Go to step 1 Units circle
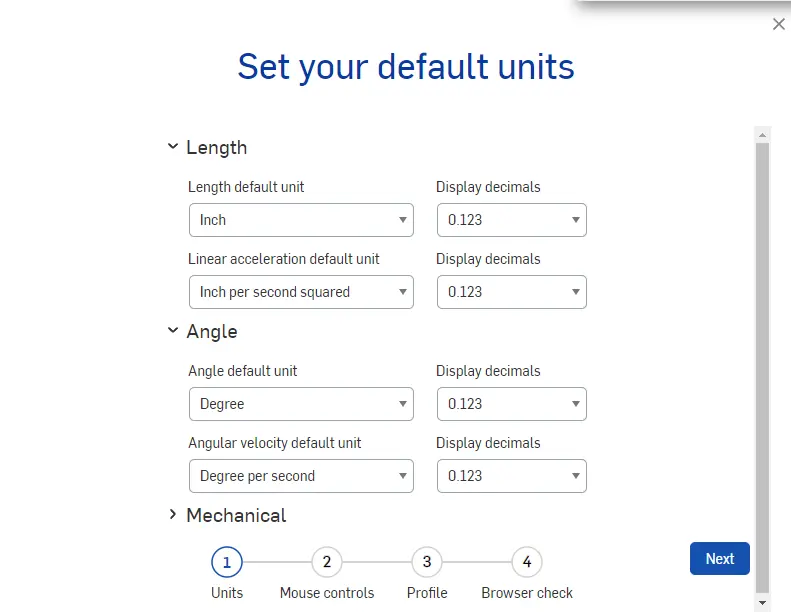The width and height of the screenshot is (791, 612). click(227, 562)
